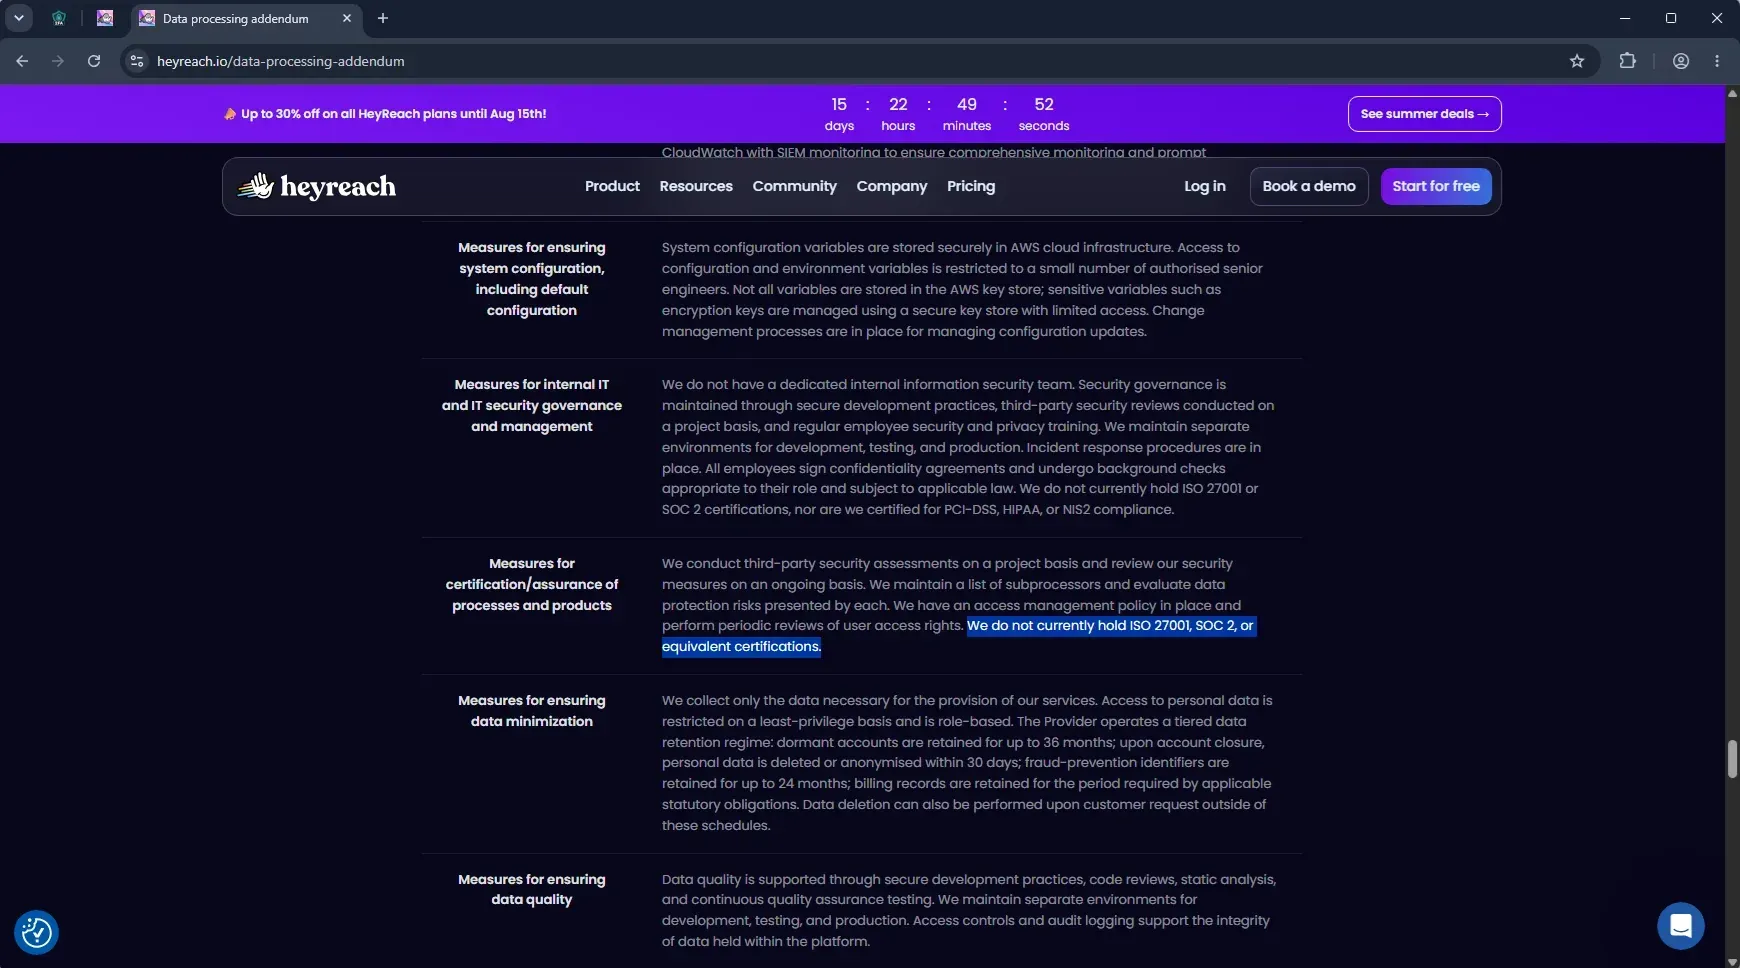Open the Chrome three-dot menu

pos(1717,61)
